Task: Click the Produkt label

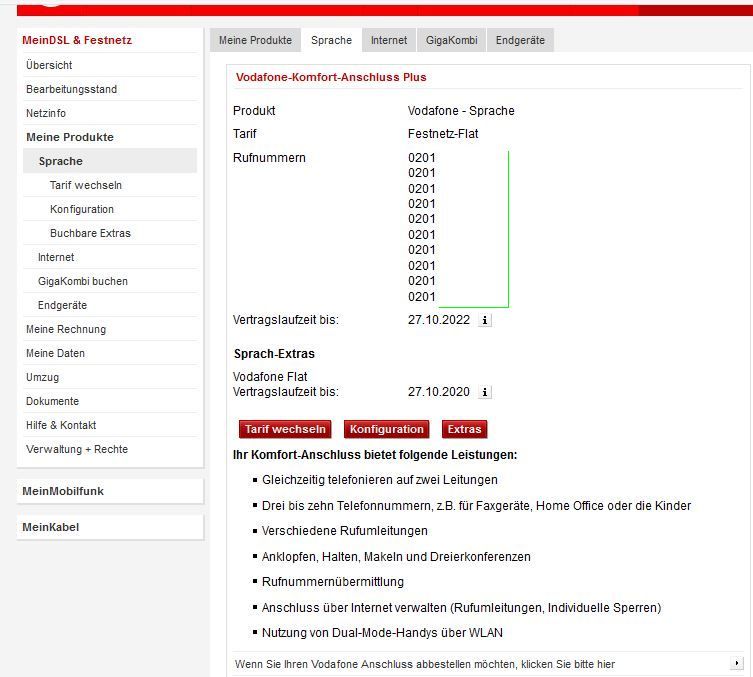Action: point(254,111)
